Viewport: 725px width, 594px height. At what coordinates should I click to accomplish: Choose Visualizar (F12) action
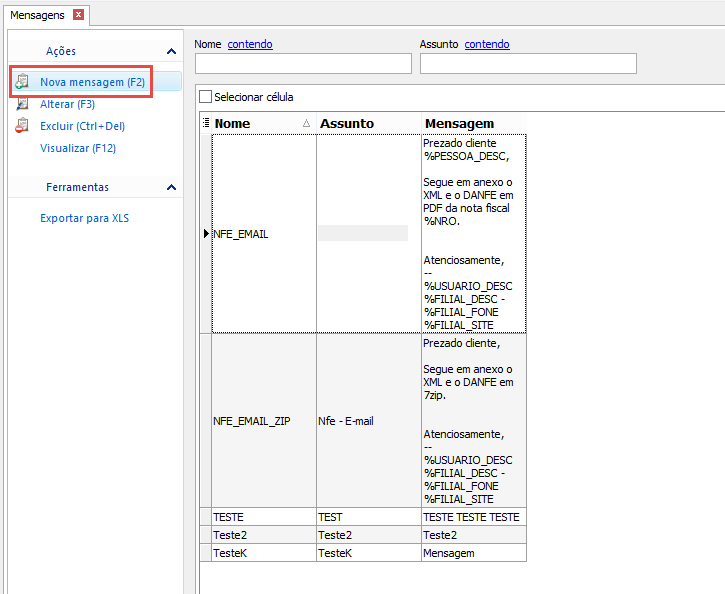[78, 148]
